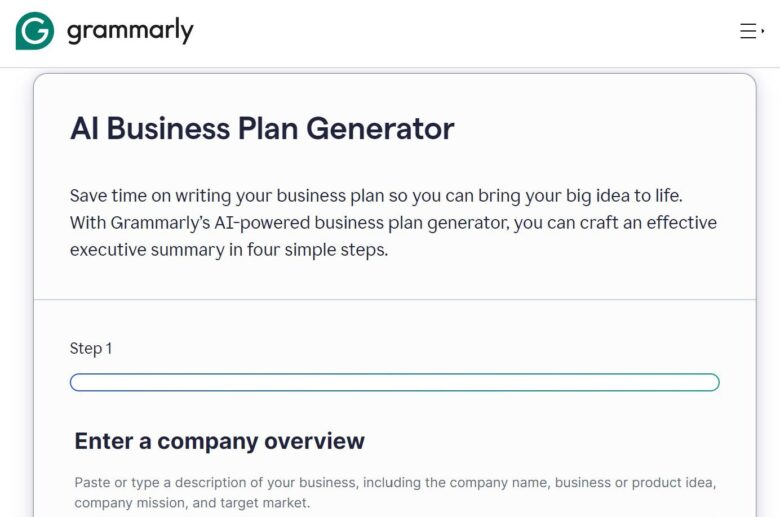Click the word 'overview' in the section heading

pyautogui.click(x=314, y=441)
